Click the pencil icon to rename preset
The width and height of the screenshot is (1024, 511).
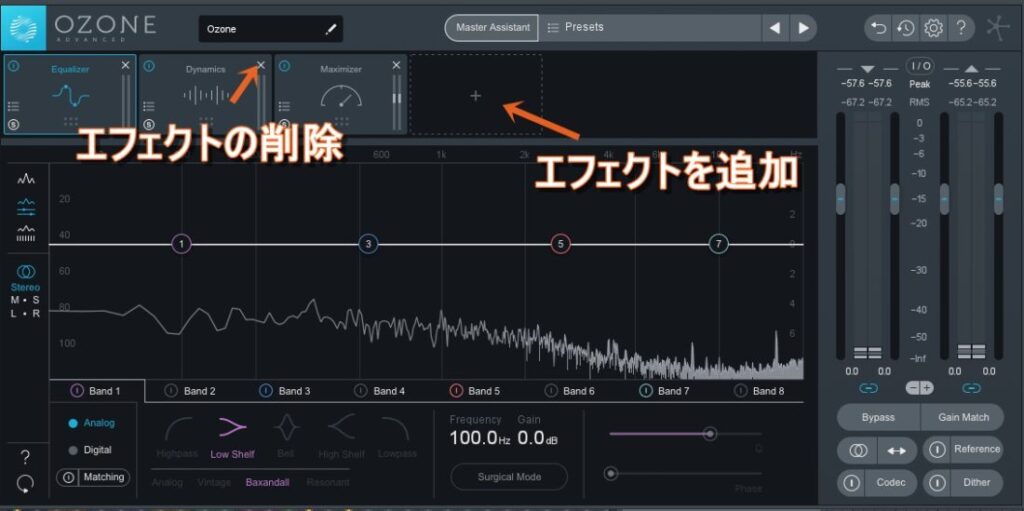[331, 30]
